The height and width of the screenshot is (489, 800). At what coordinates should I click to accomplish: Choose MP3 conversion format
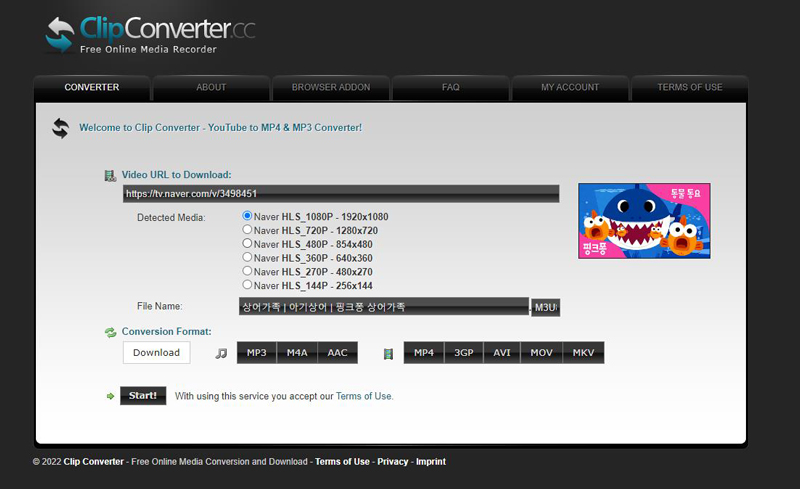point(257,353)
